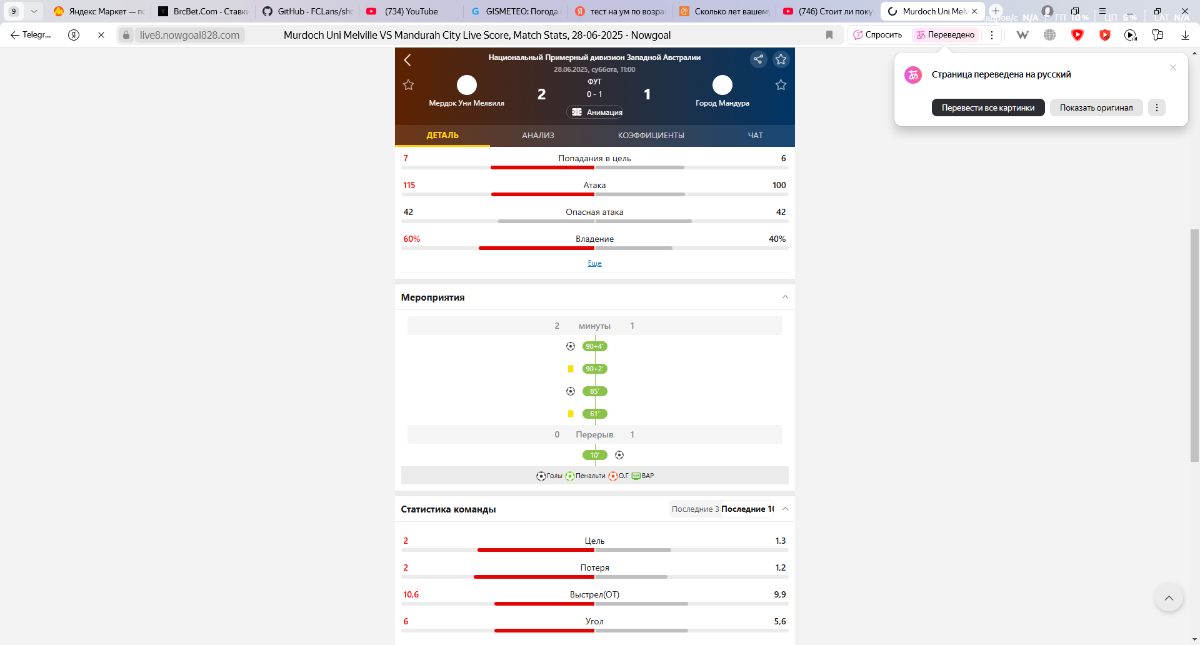Select the Последние 3 option
The height and width of the screenshot is (645, 1200).
click(x=694, y=509)
